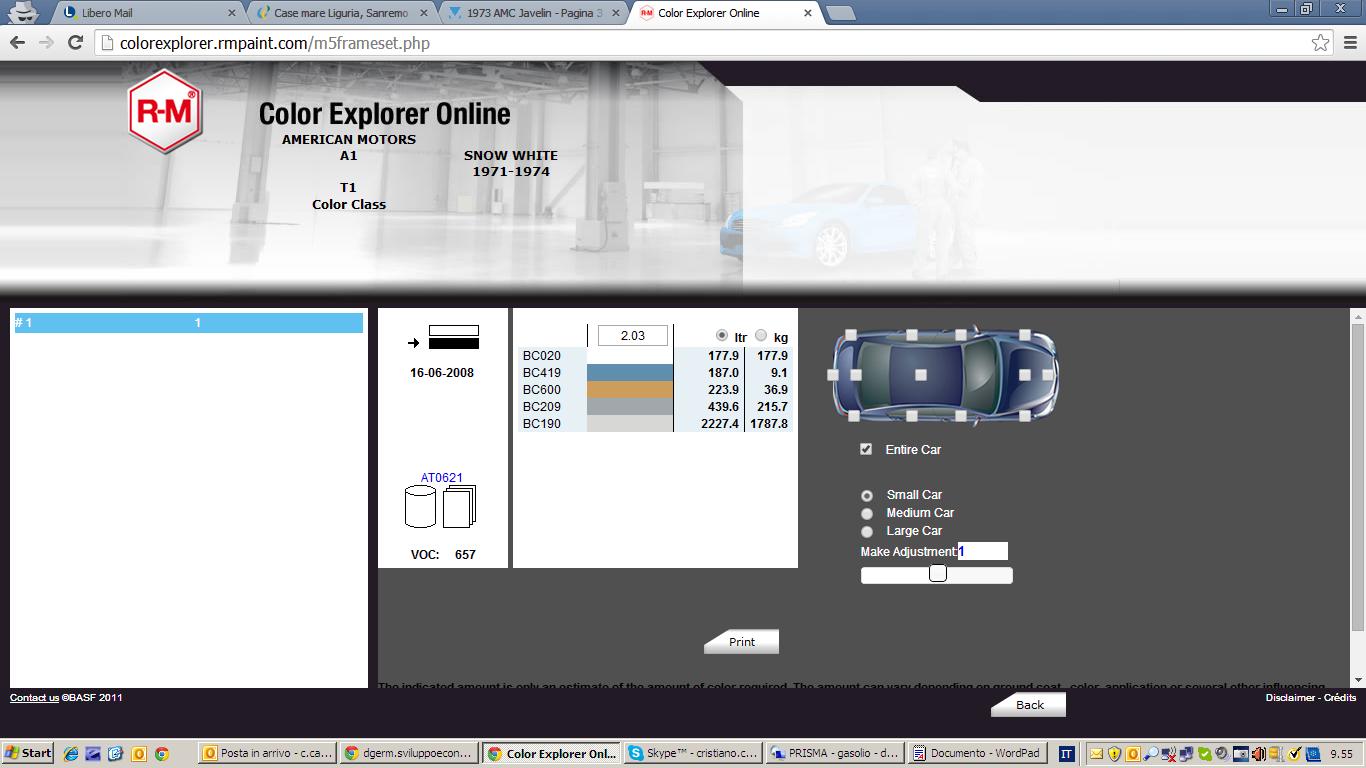Open PRISMA - gasolio taskbar window
The width and height of the screenshot is (1366, 768).
835,754
